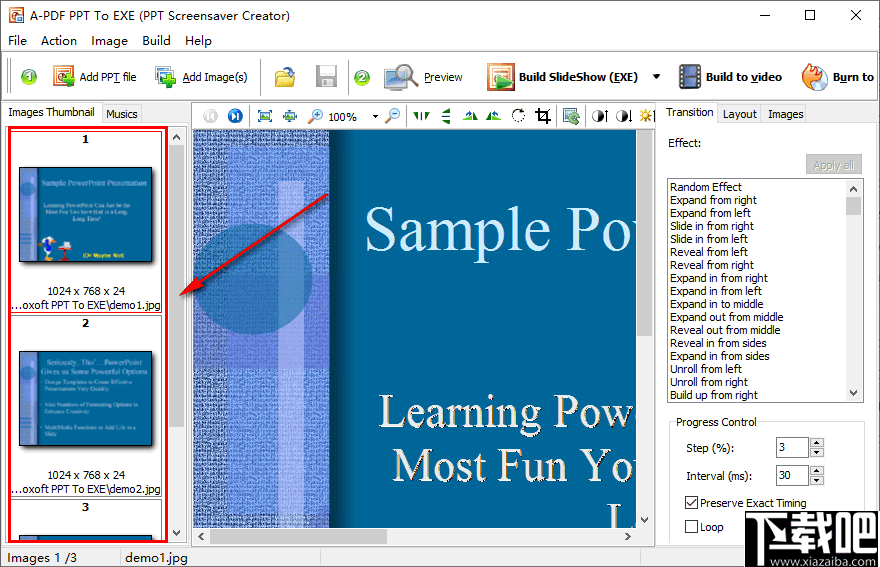Click the save floppy disk icon
880x567 pixels.
[x=326, y=76]
